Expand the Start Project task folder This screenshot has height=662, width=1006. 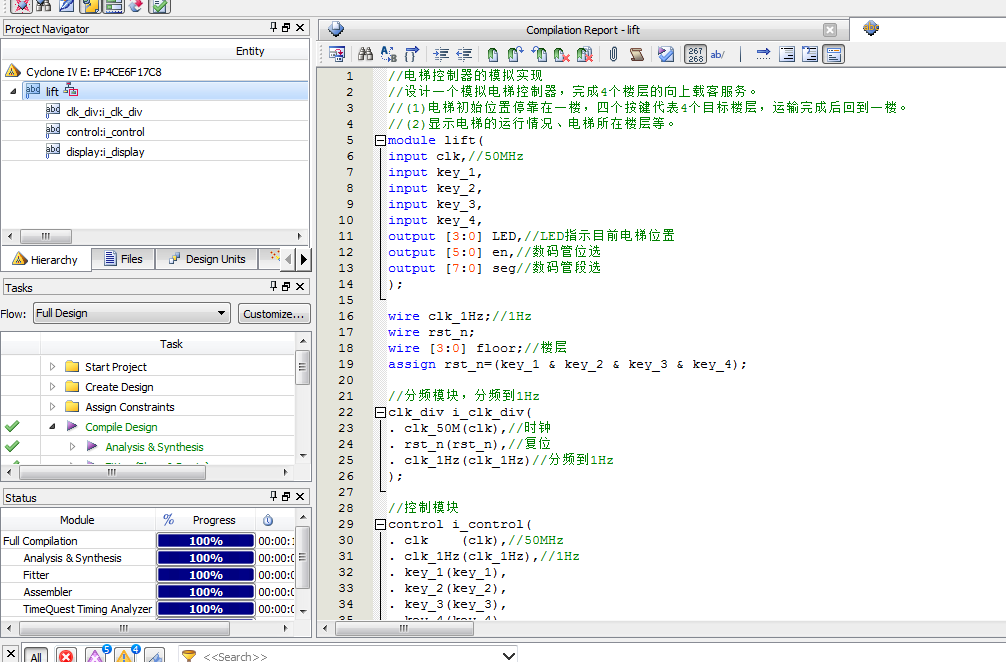pyautogui.click(x=53, y=367)
